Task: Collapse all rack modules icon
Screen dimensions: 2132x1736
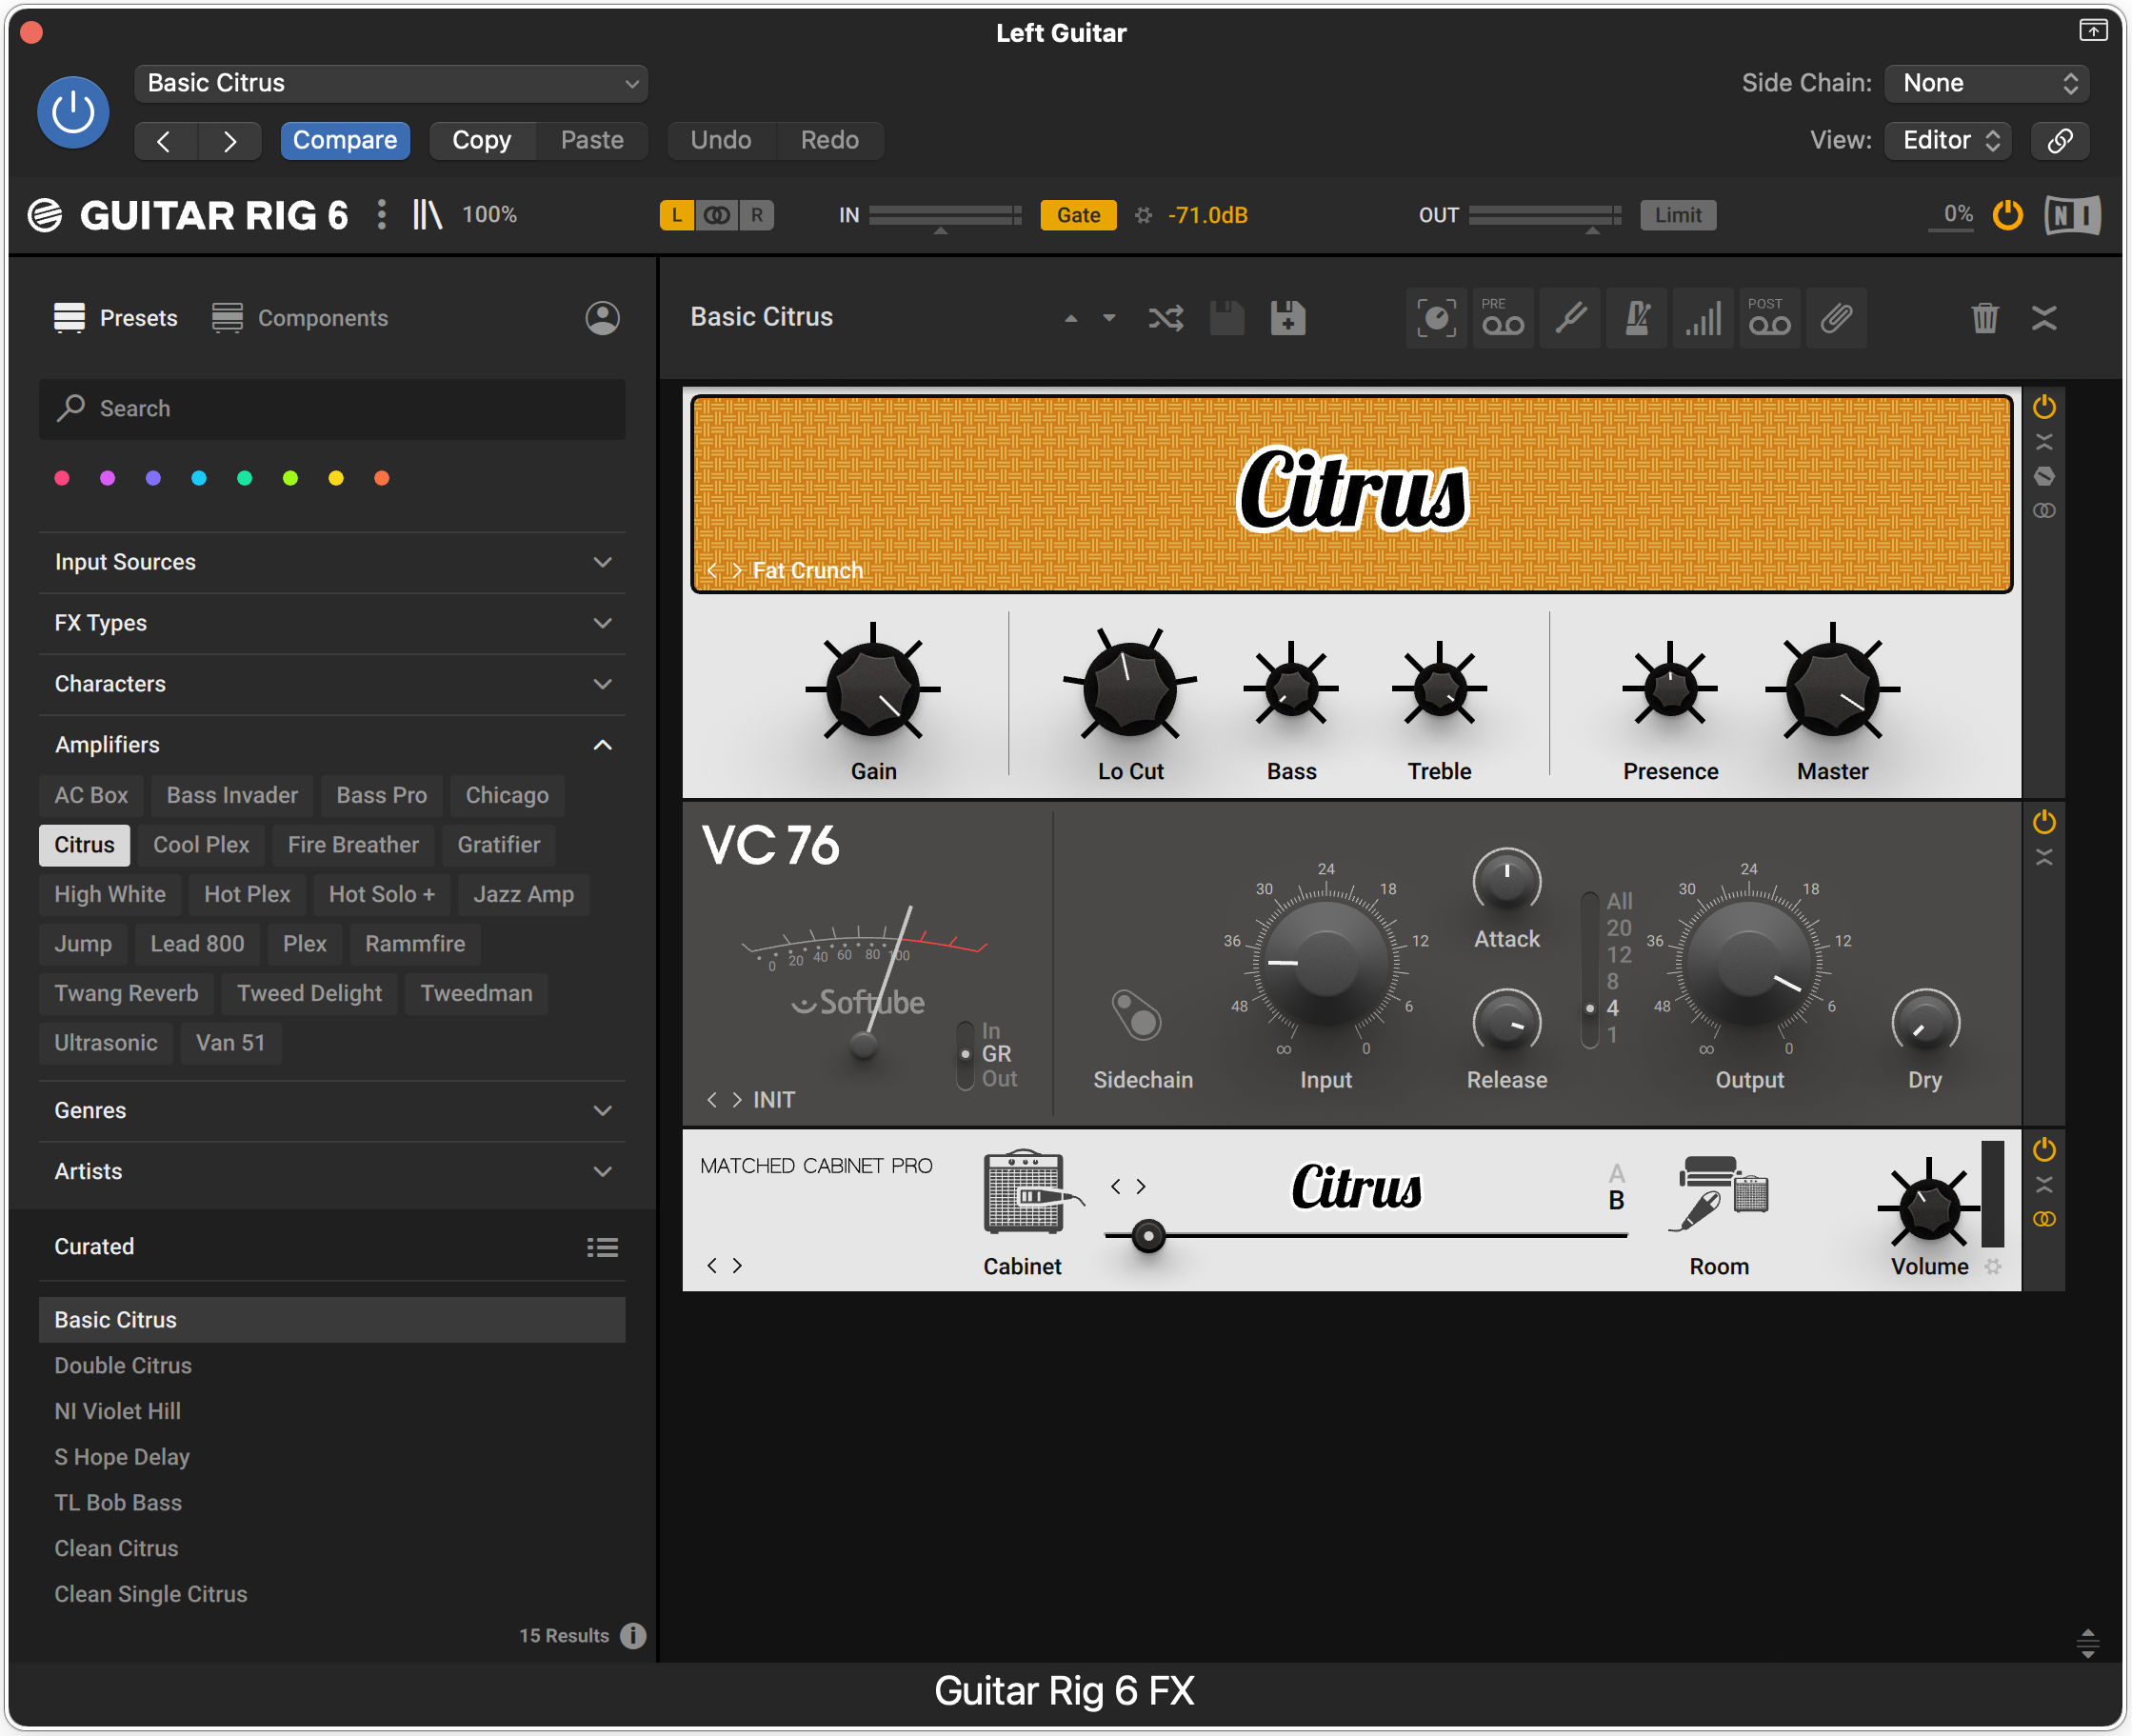Action: 2044,318
